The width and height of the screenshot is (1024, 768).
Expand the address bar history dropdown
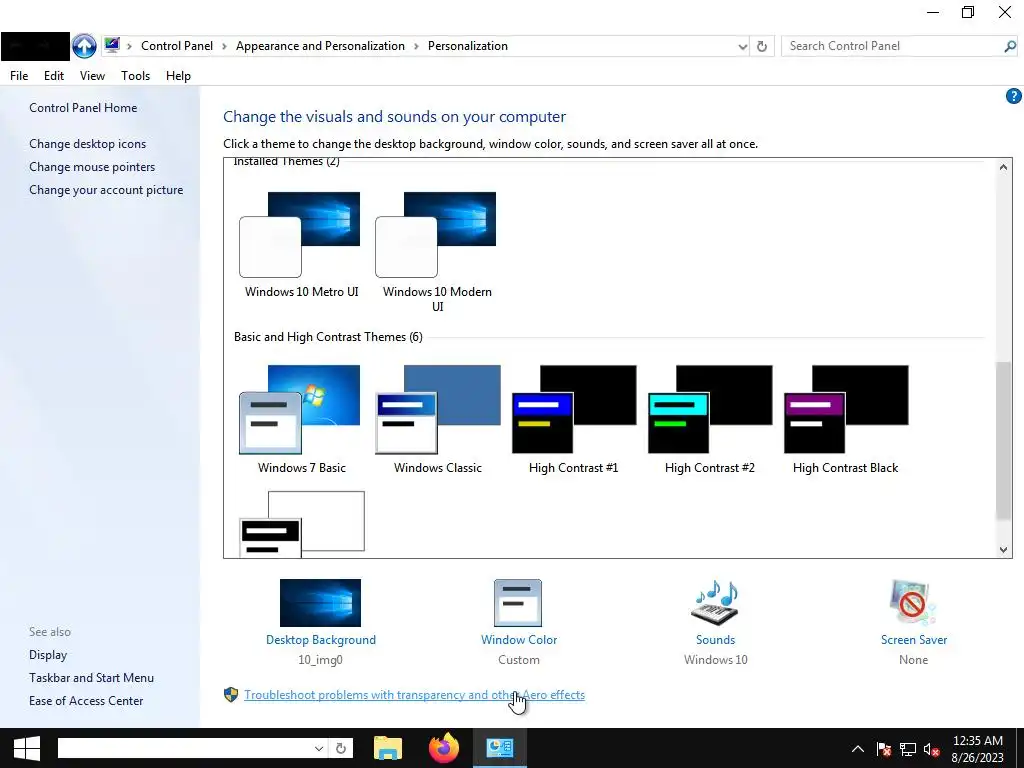pos(743,46)
